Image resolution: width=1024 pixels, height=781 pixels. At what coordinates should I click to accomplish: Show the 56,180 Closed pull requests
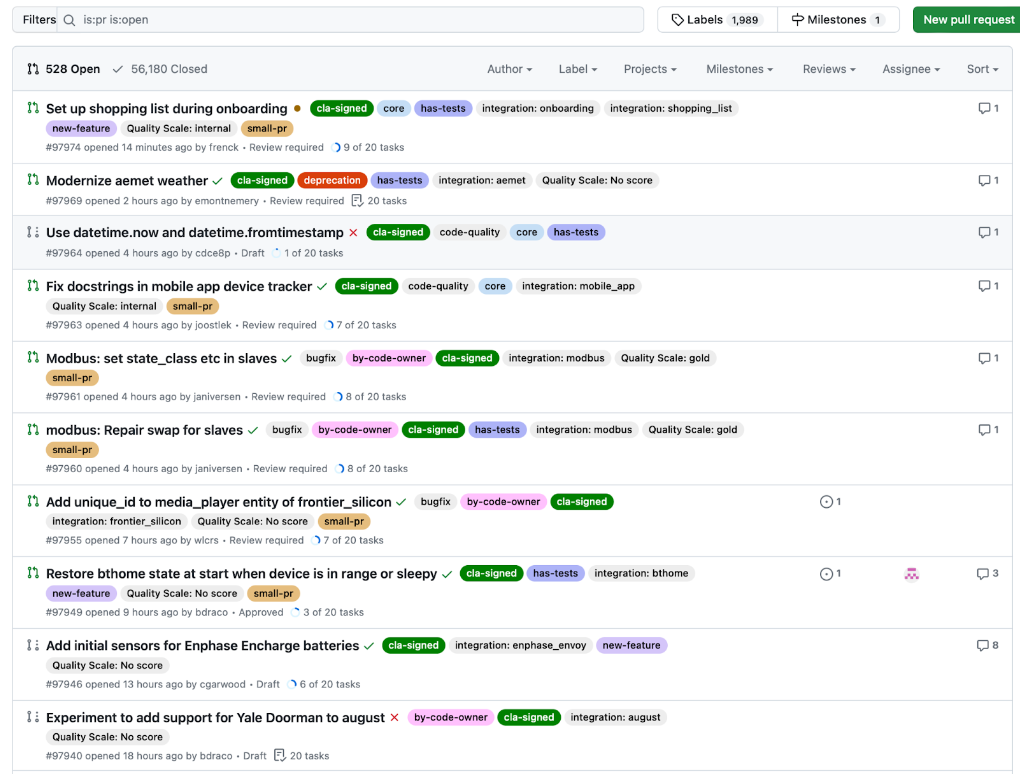[160, 69]
